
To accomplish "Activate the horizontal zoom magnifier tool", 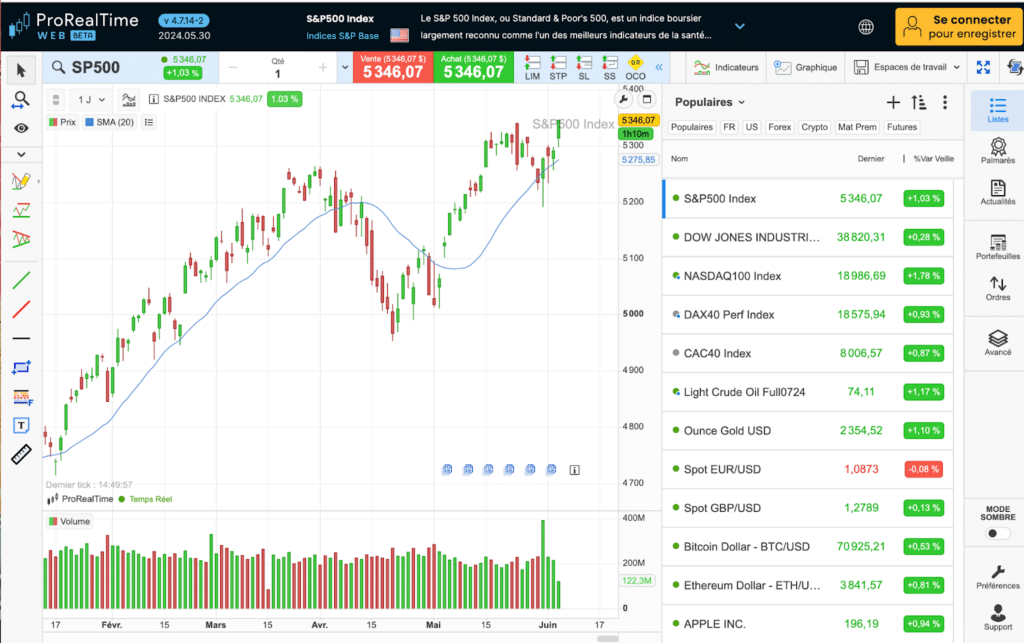I will [21, 100].
